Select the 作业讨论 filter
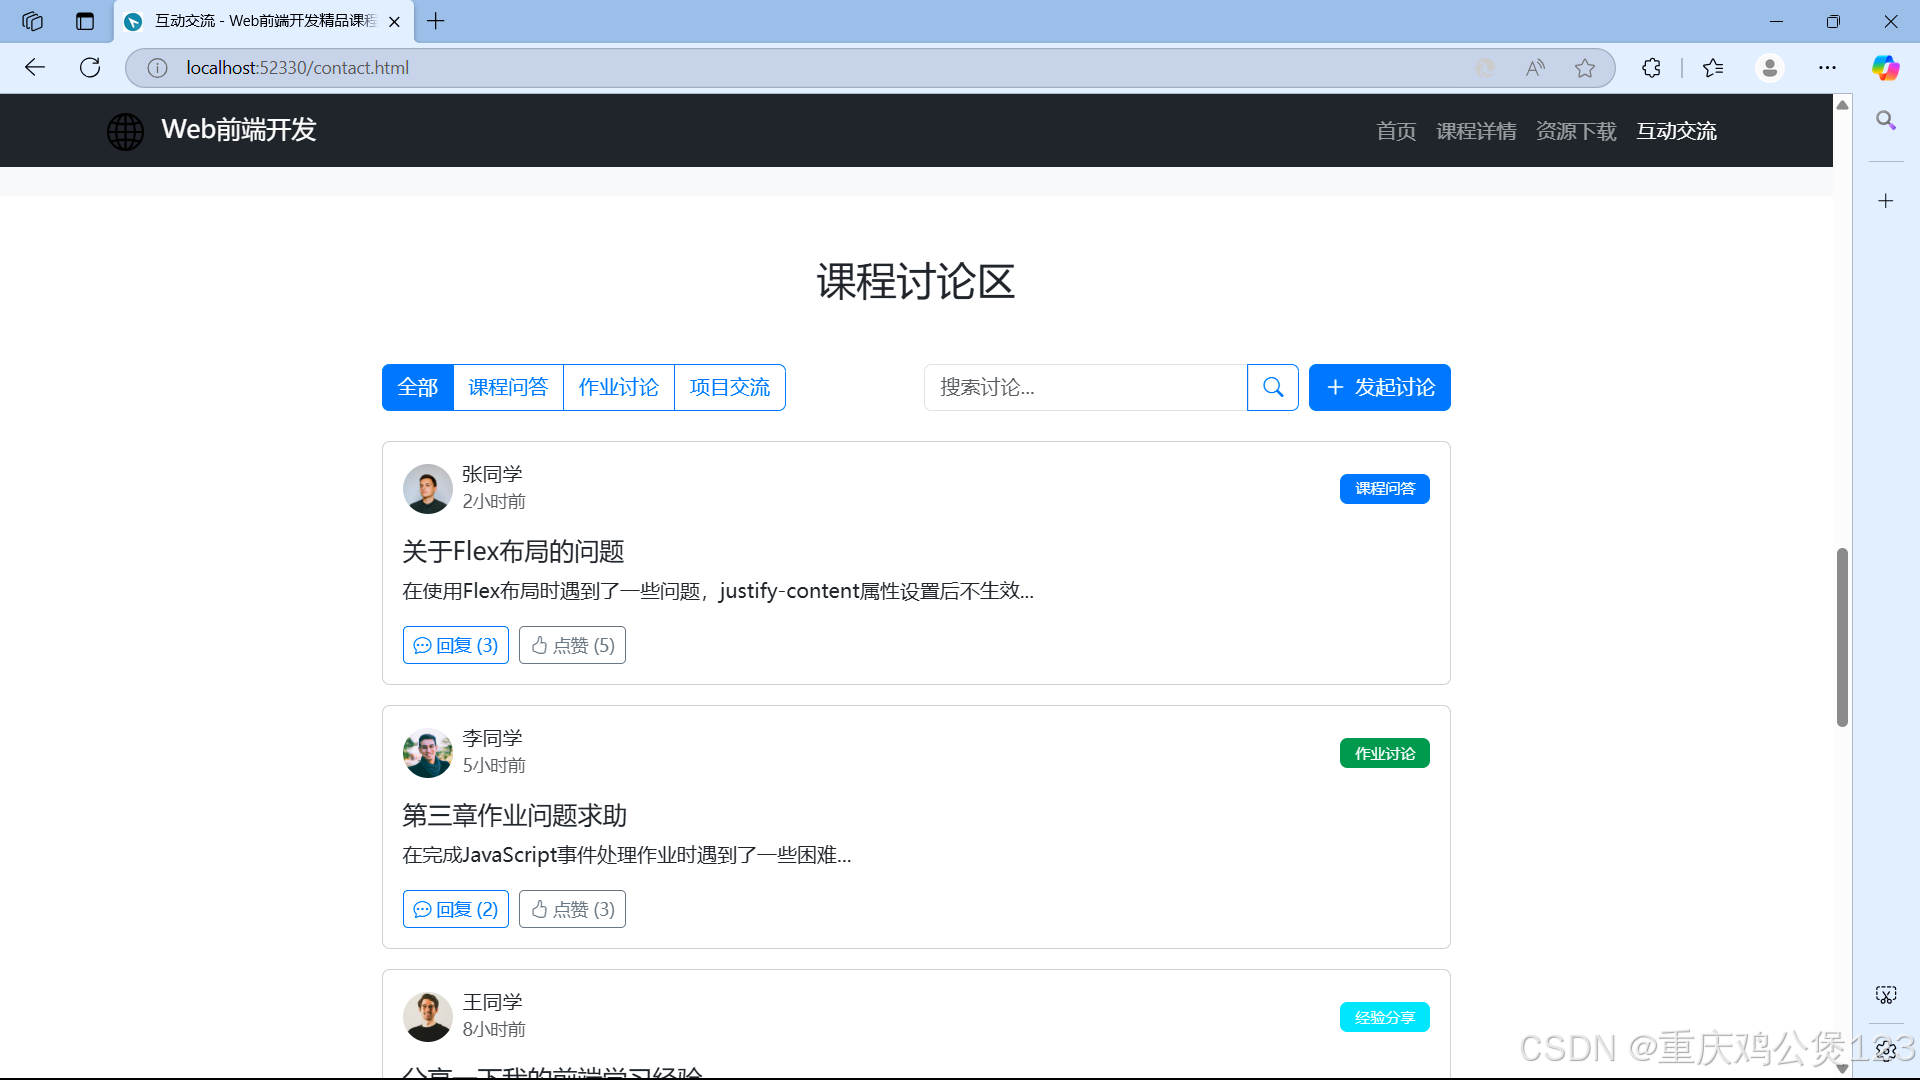This screenshot has height=1080, width=1920. pos(618,387)
